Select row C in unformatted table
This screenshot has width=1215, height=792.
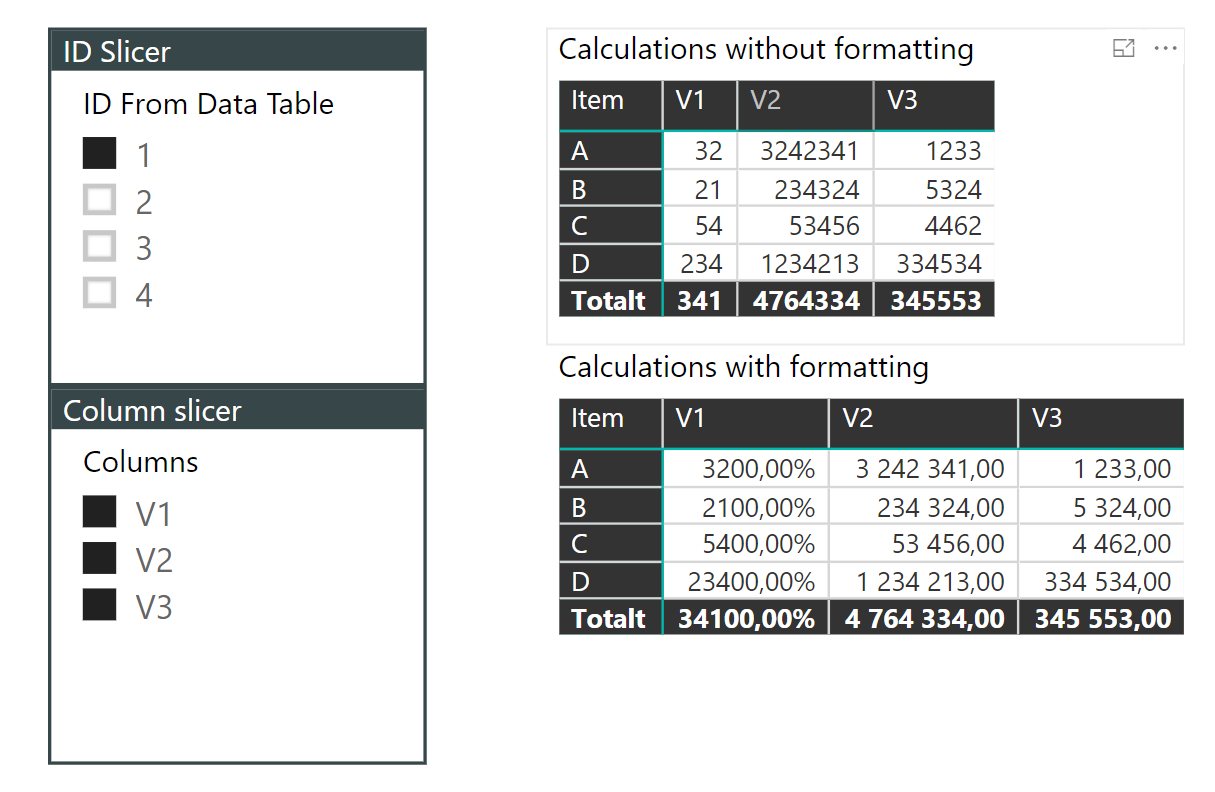pyautogui.click(x=610, y=226)
